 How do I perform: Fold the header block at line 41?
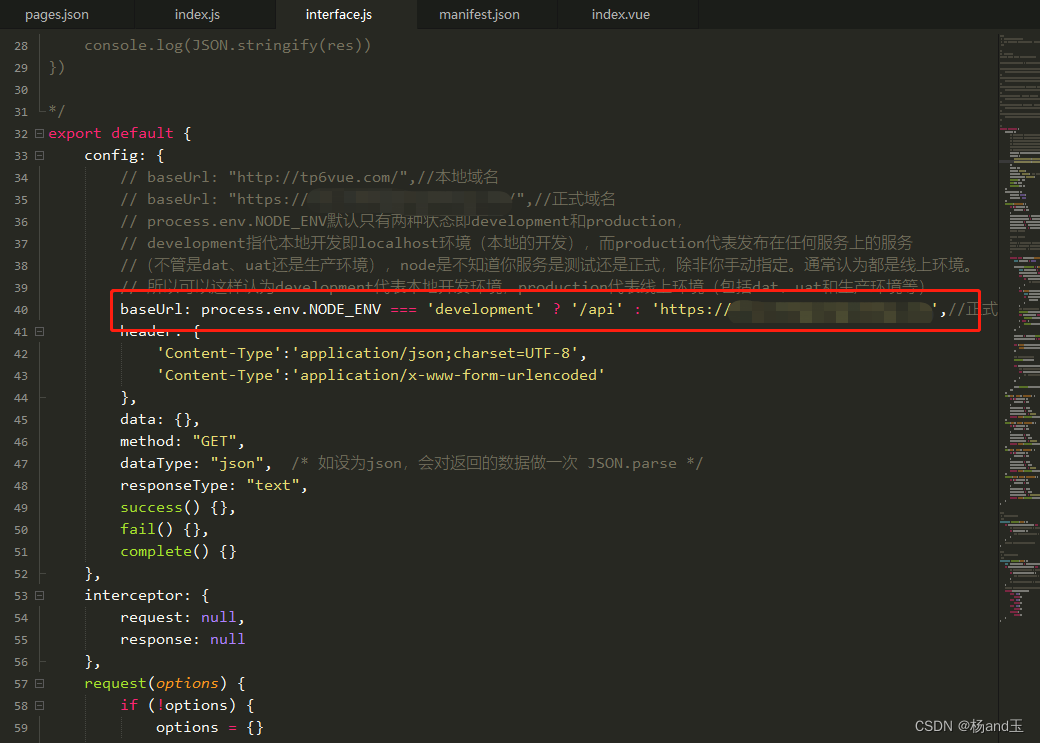(39, 331)
